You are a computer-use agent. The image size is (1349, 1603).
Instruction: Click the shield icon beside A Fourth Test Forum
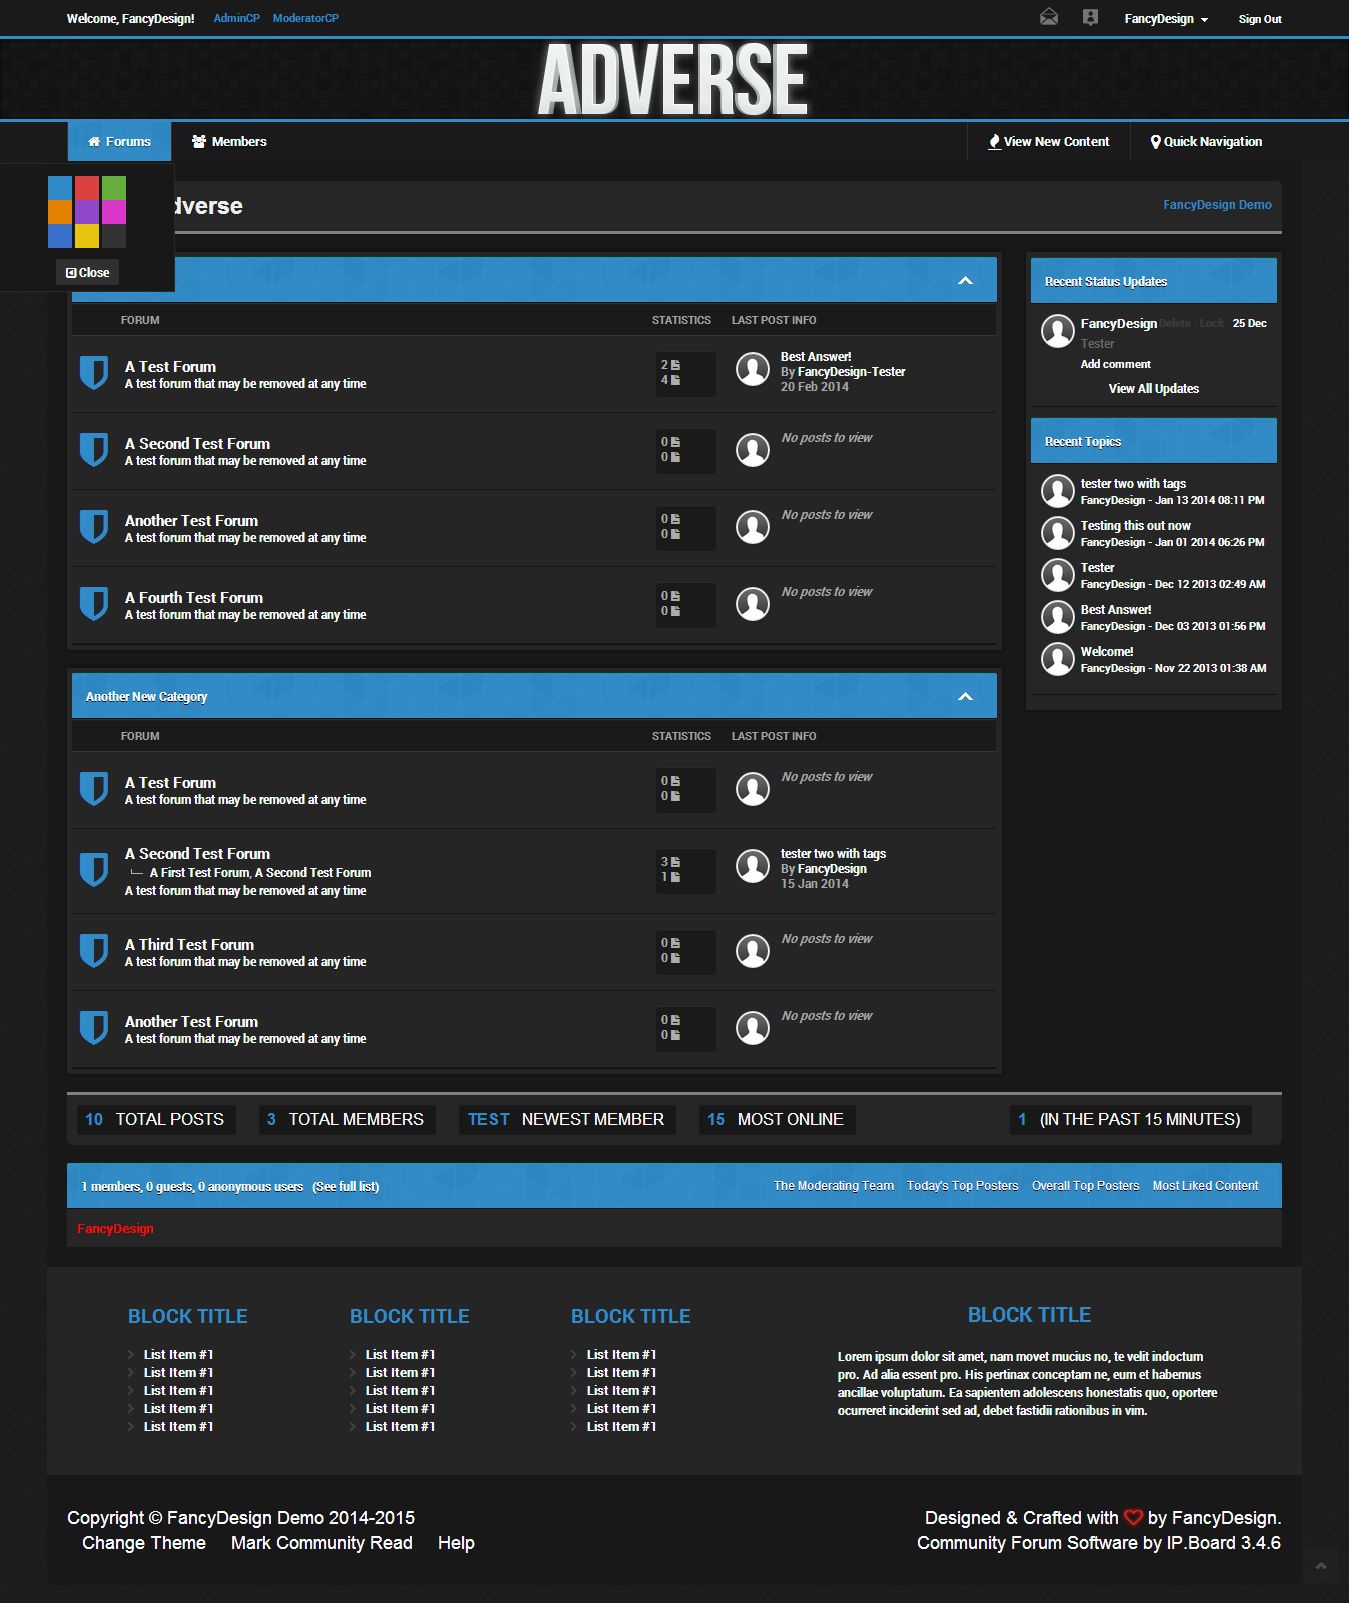(x=94, y=604)
